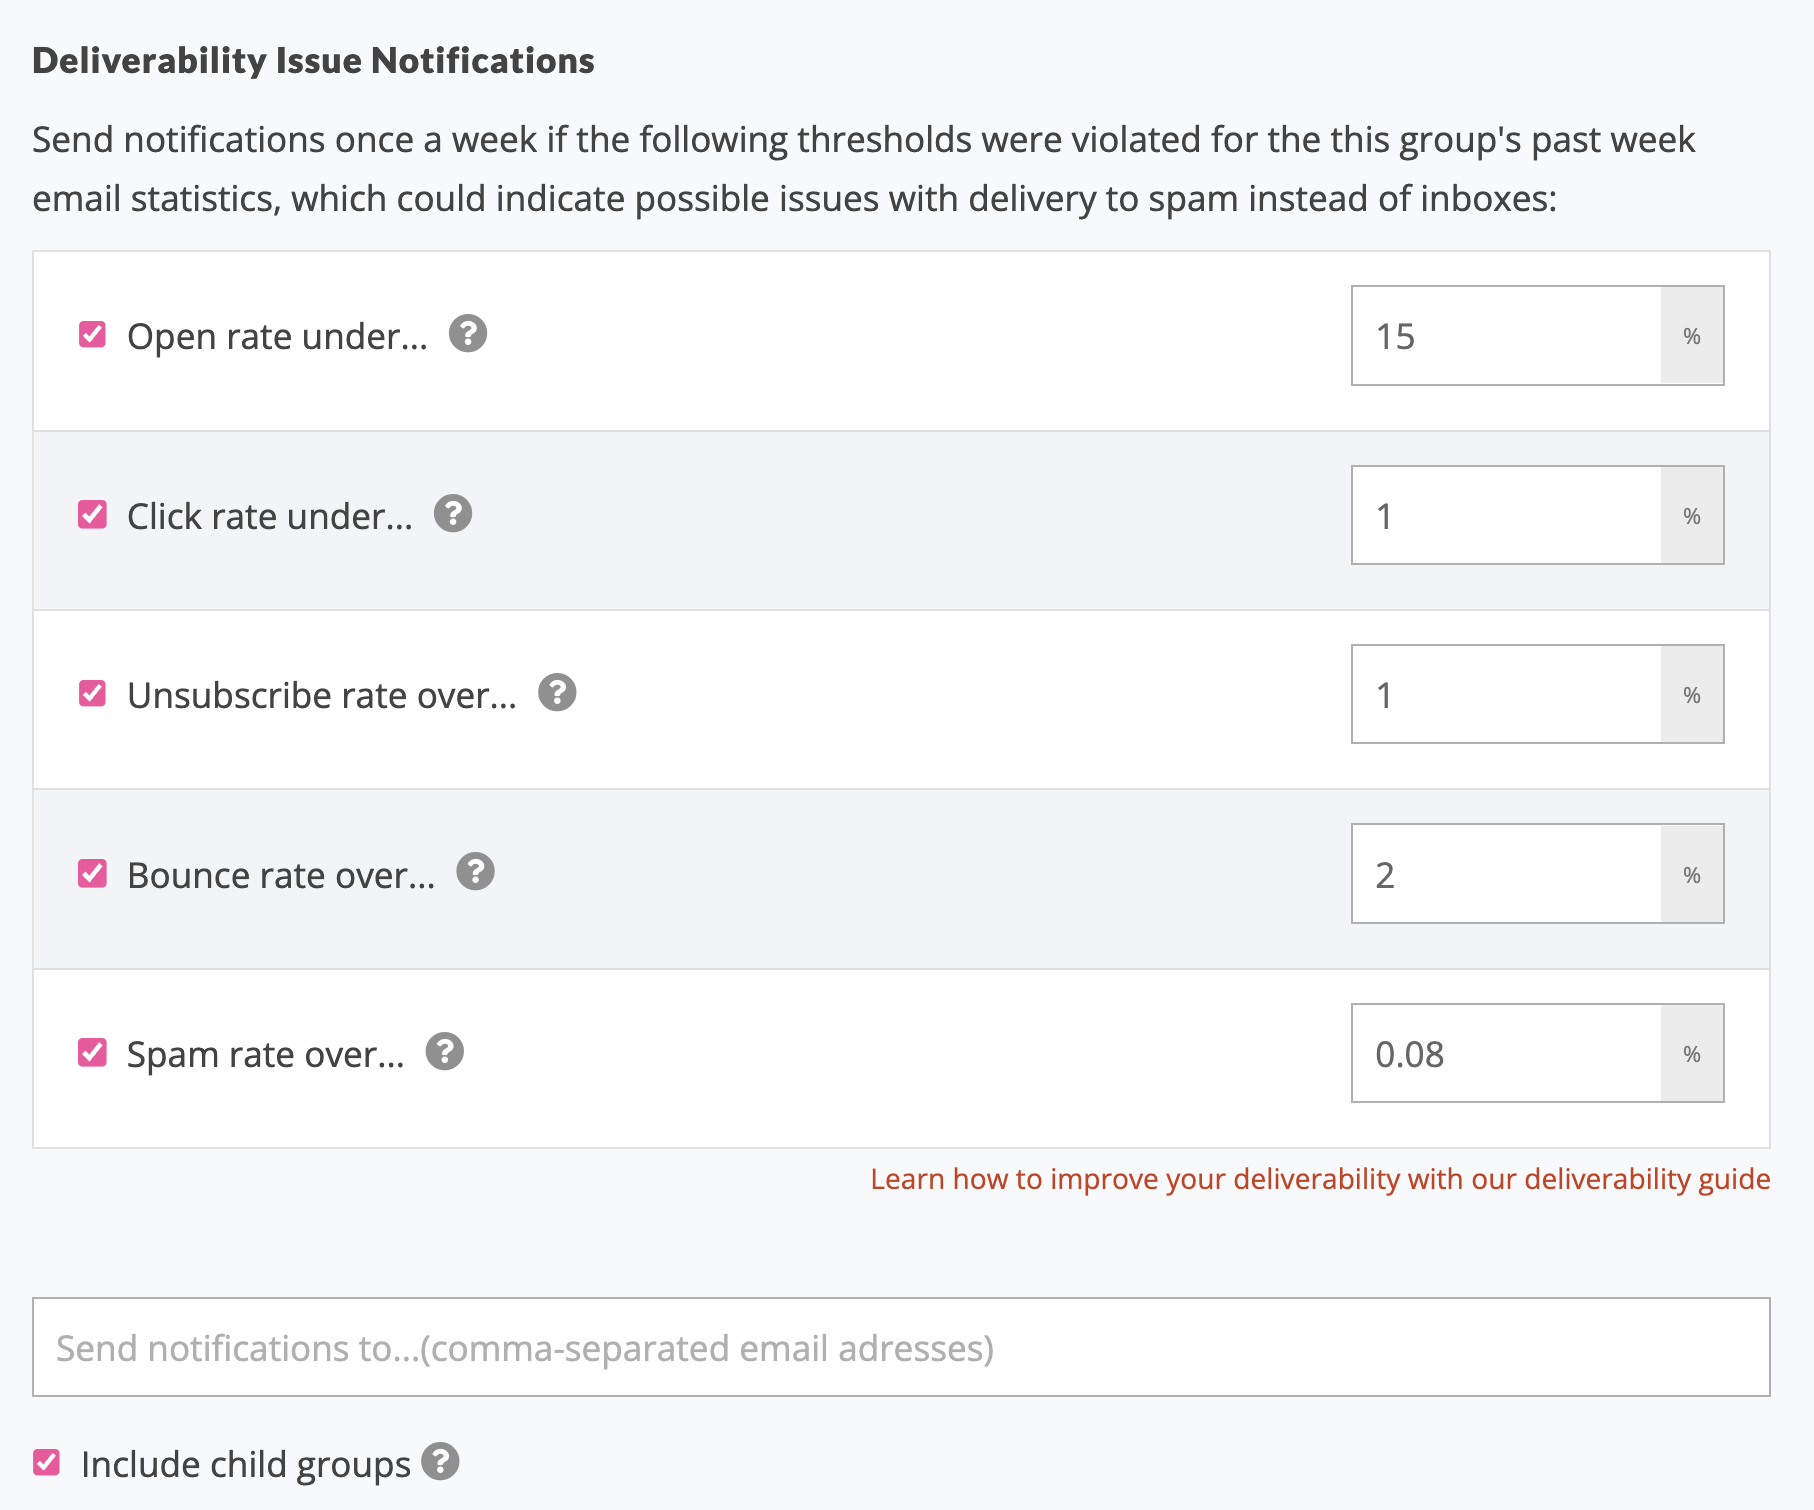Click help icon beside Include child groups
Viewport: 1814px width, 1510px height.
440,1462
